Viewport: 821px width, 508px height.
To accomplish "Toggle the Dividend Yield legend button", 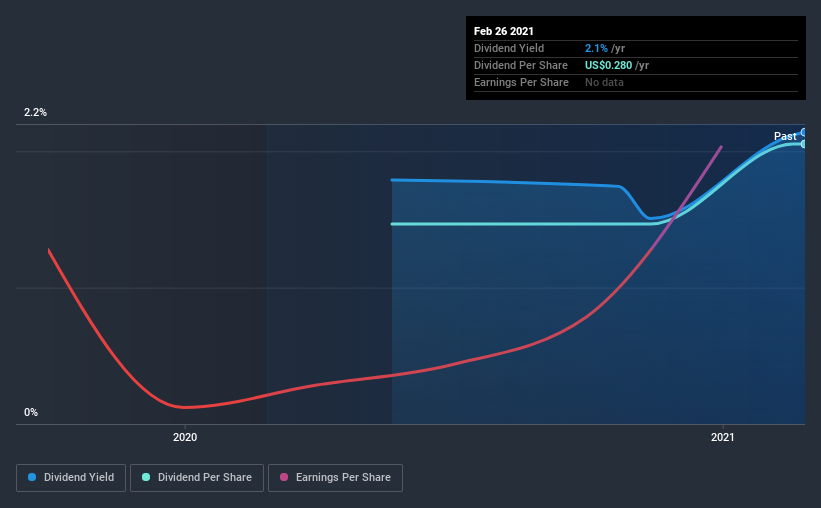I will click(x=71, y=478).
